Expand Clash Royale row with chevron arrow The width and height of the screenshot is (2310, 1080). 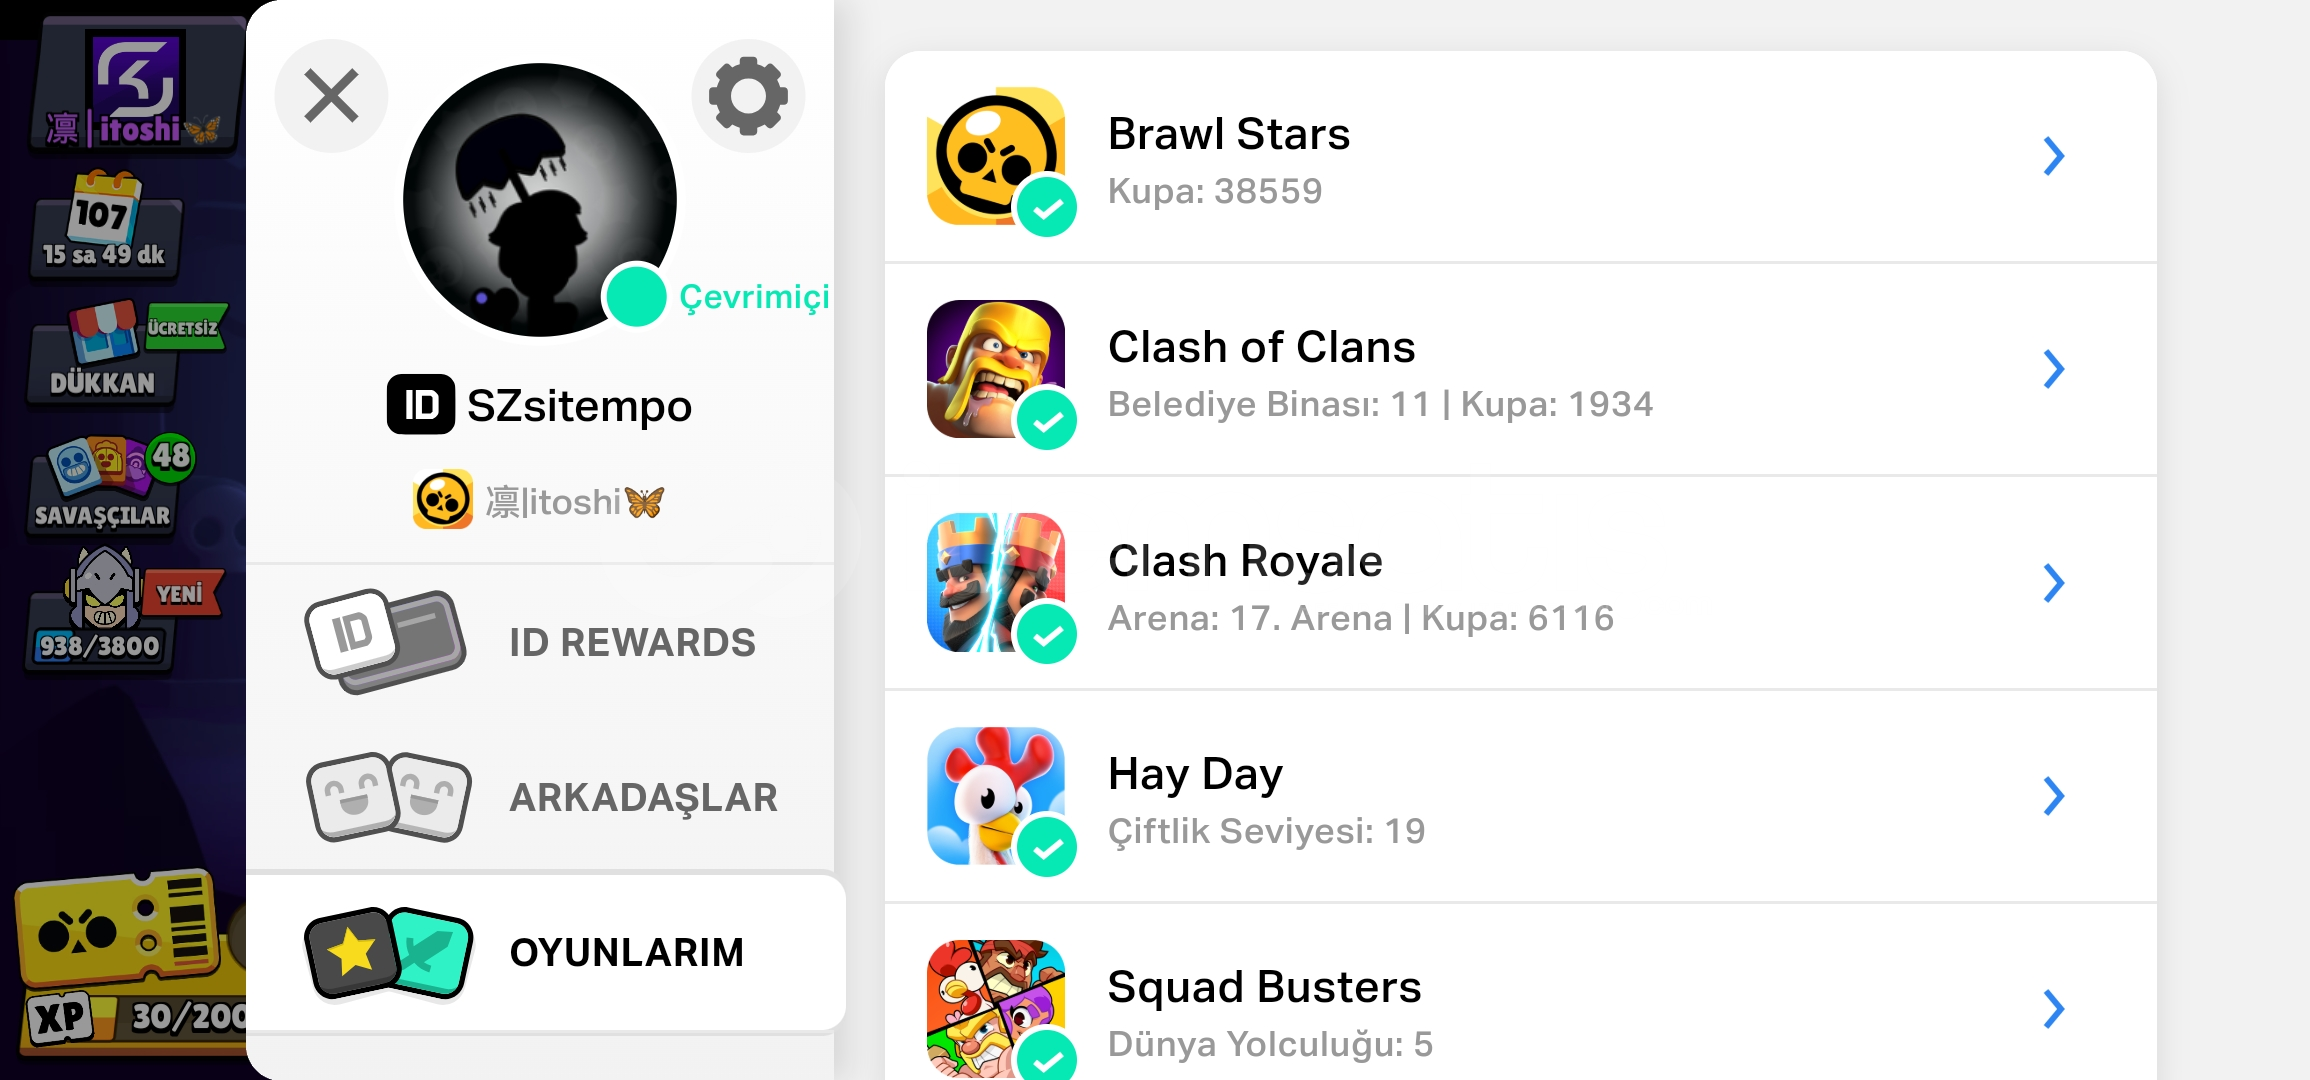(x=2053, y=583)
